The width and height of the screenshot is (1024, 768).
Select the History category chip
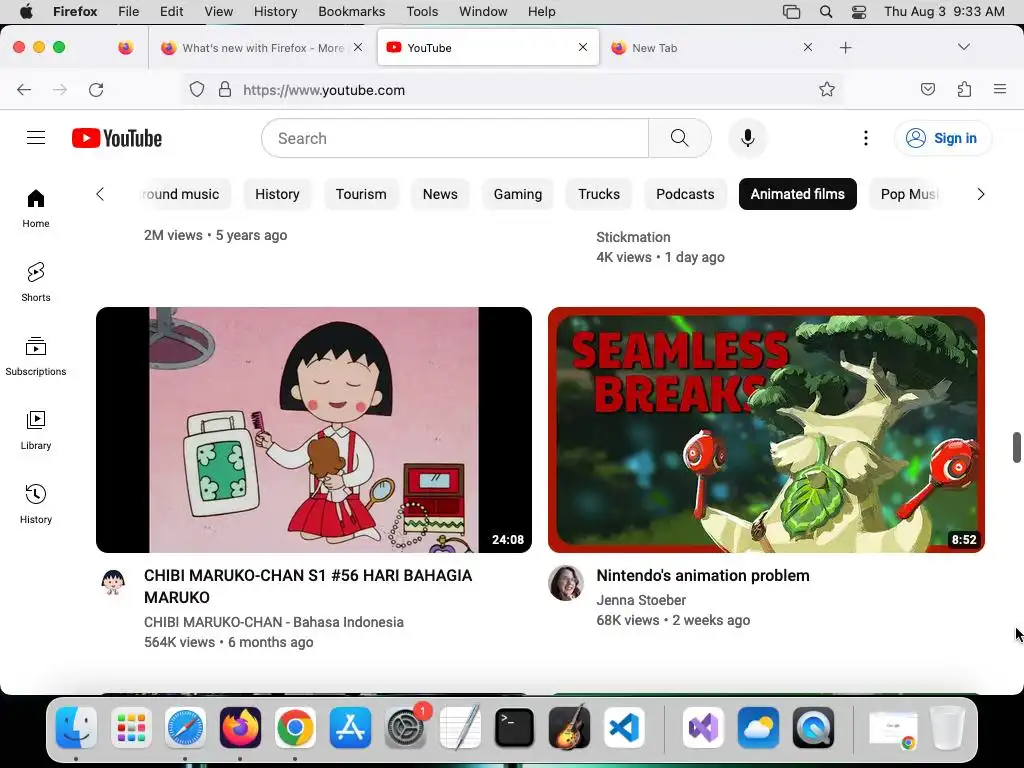pyautogui.click(x=277, y=194)
